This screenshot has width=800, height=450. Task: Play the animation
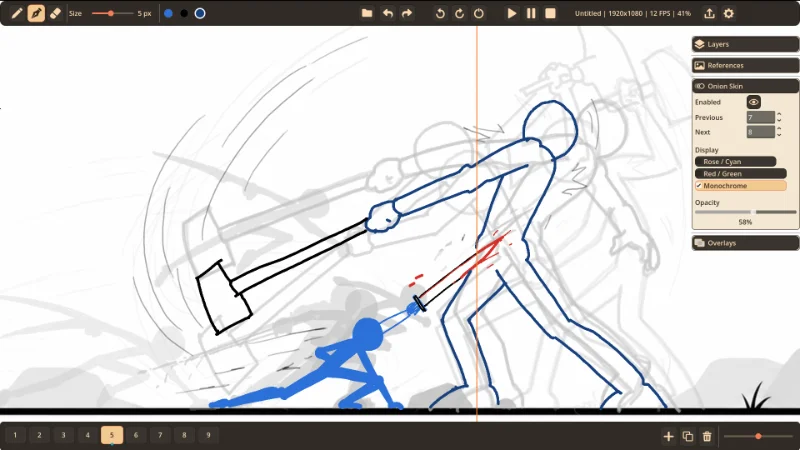point(512,13)
